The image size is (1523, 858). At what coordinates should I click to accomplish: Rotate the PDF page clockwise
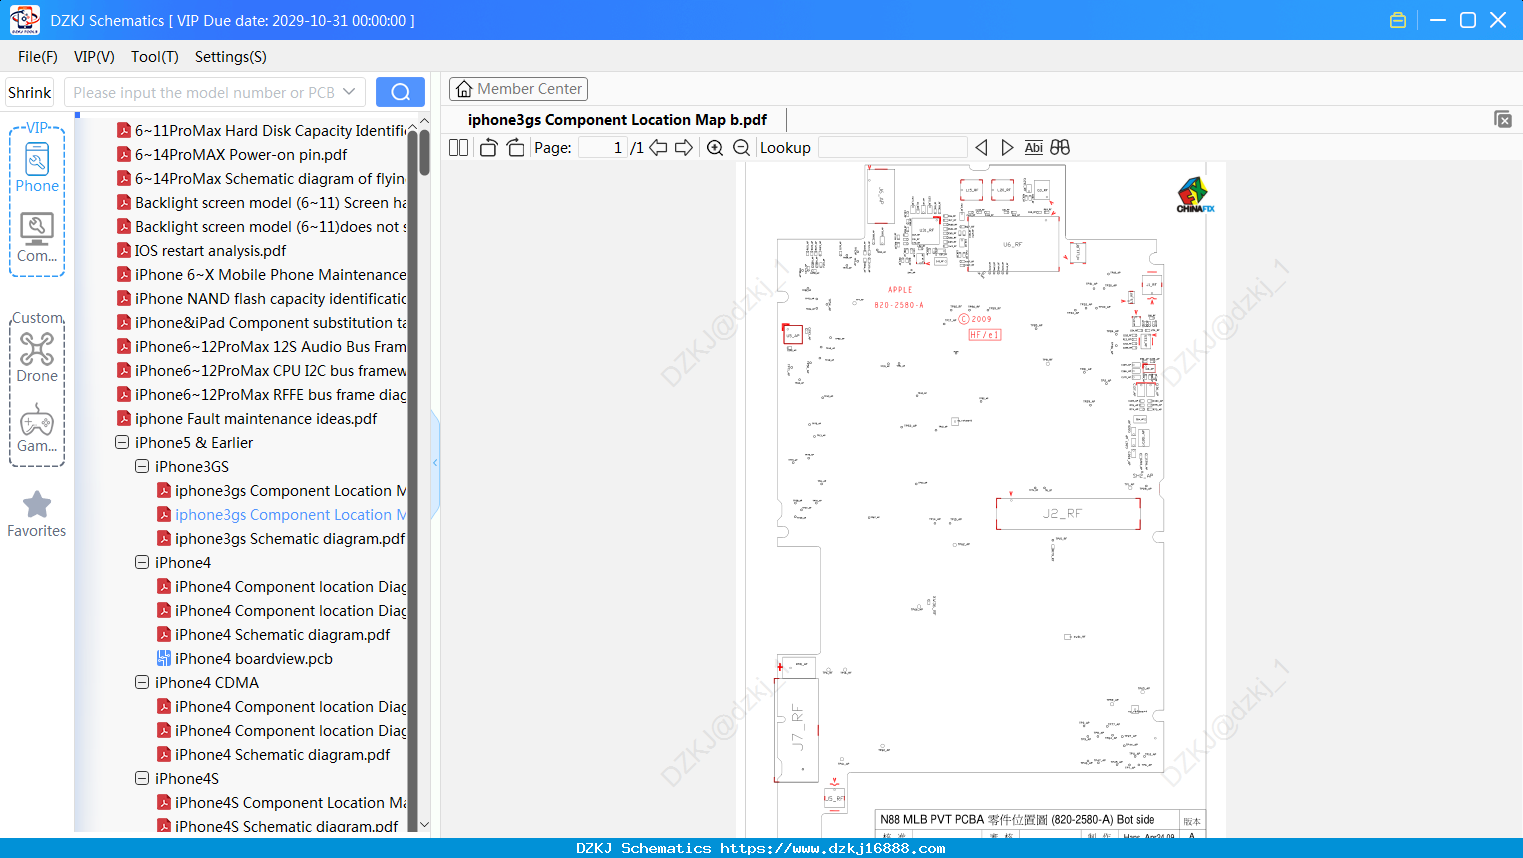[515, 148]
